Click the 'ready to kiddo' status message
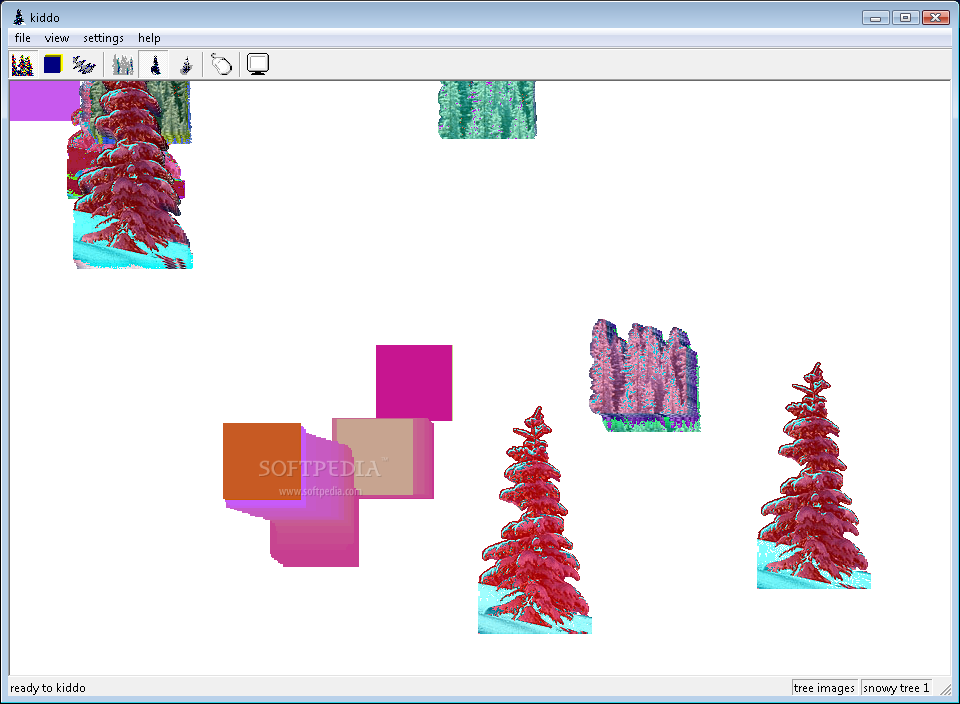The image size is (960, 704). point(48,688)
